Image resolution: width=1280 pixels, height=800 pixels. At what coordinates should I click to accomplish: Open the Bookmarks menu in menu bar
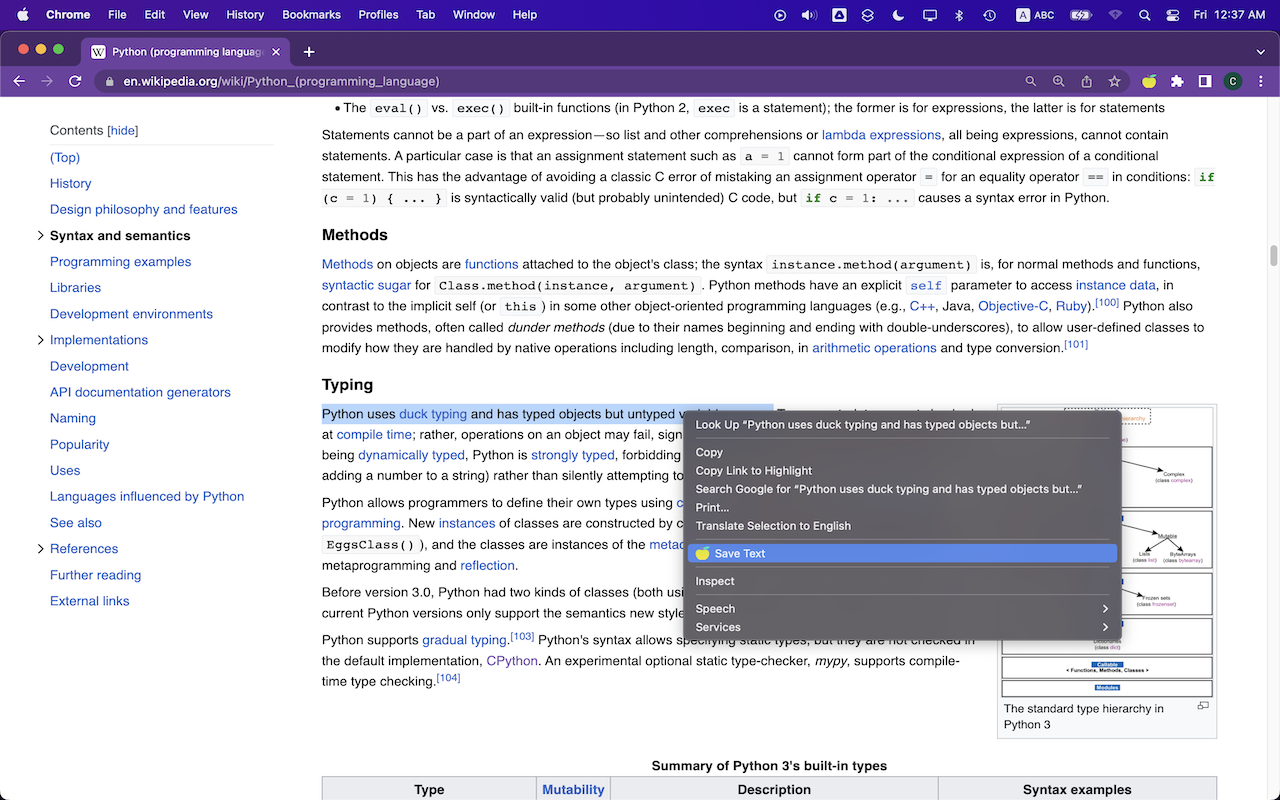point(311,15)
